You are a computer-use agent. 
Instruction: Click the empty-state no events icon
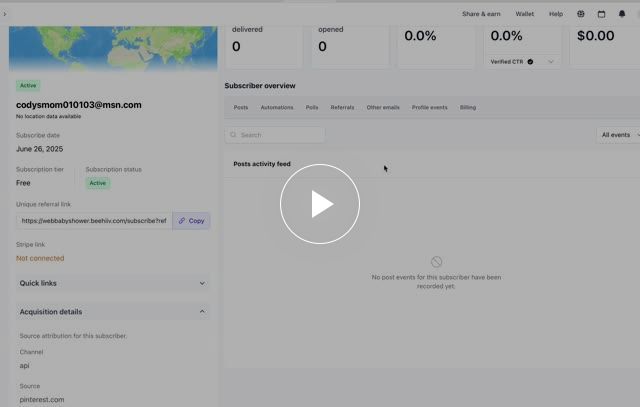(x=436, y=262)
